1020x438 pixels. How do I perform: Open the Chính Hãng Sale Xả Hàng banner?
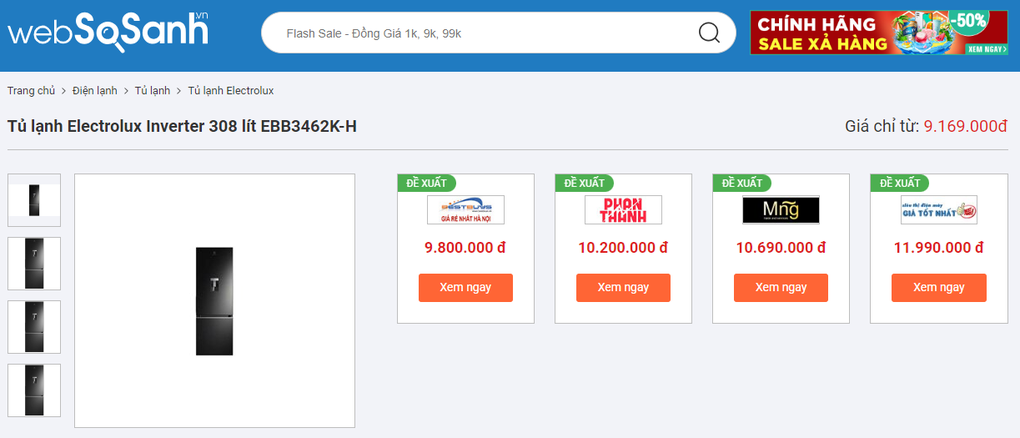point(879,33)
